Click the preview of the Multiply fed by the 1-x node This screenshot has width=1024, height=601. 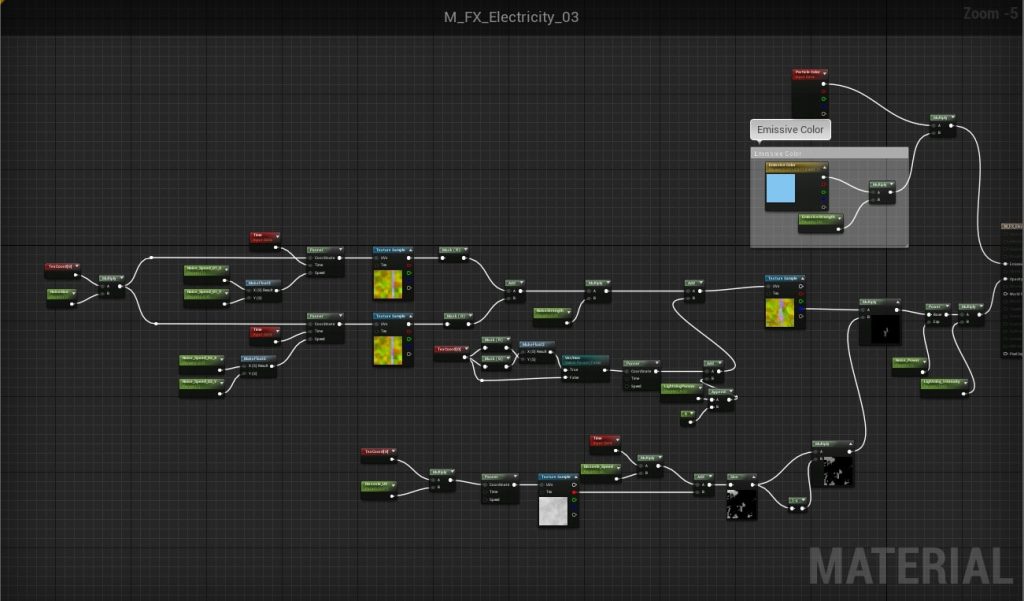837,471
